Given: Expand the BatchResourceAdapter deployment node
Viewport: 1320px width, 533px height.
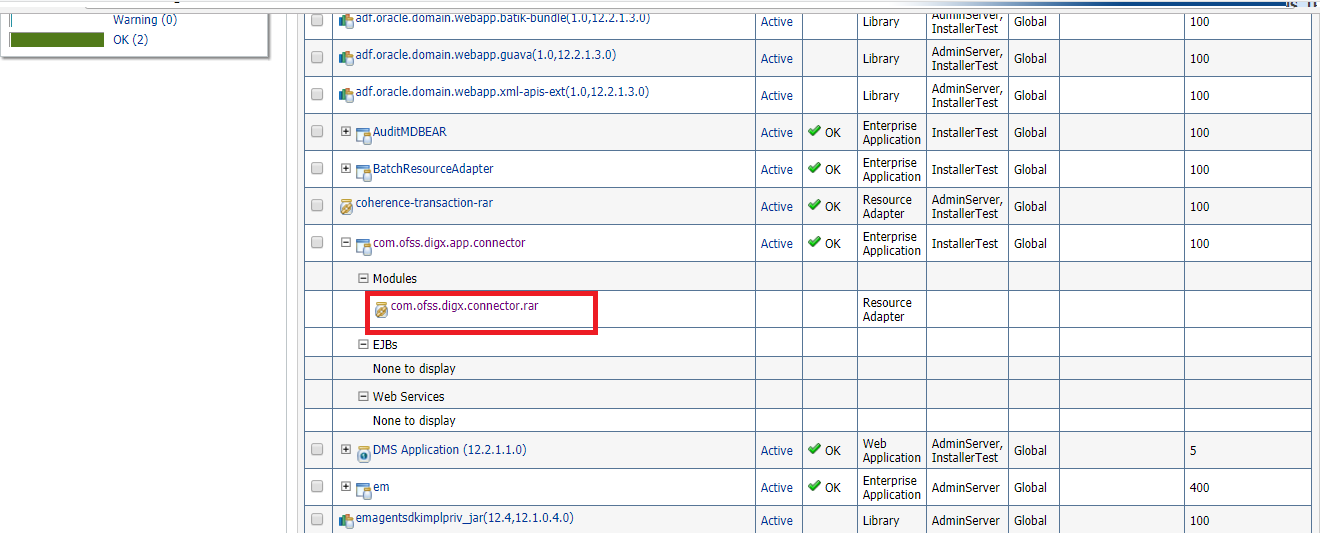Looking at the screenshot, I should coord(346,168).
